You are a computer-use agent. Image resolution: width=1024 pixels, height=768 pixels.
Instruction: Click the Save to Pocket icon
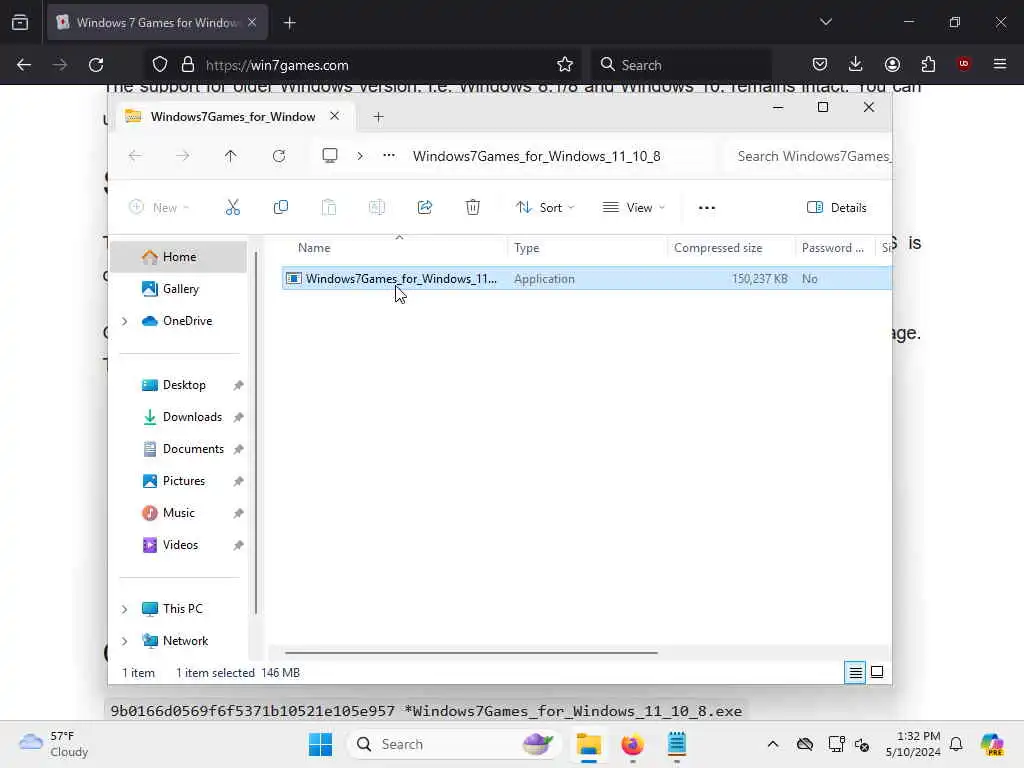[x=820, y=64]
